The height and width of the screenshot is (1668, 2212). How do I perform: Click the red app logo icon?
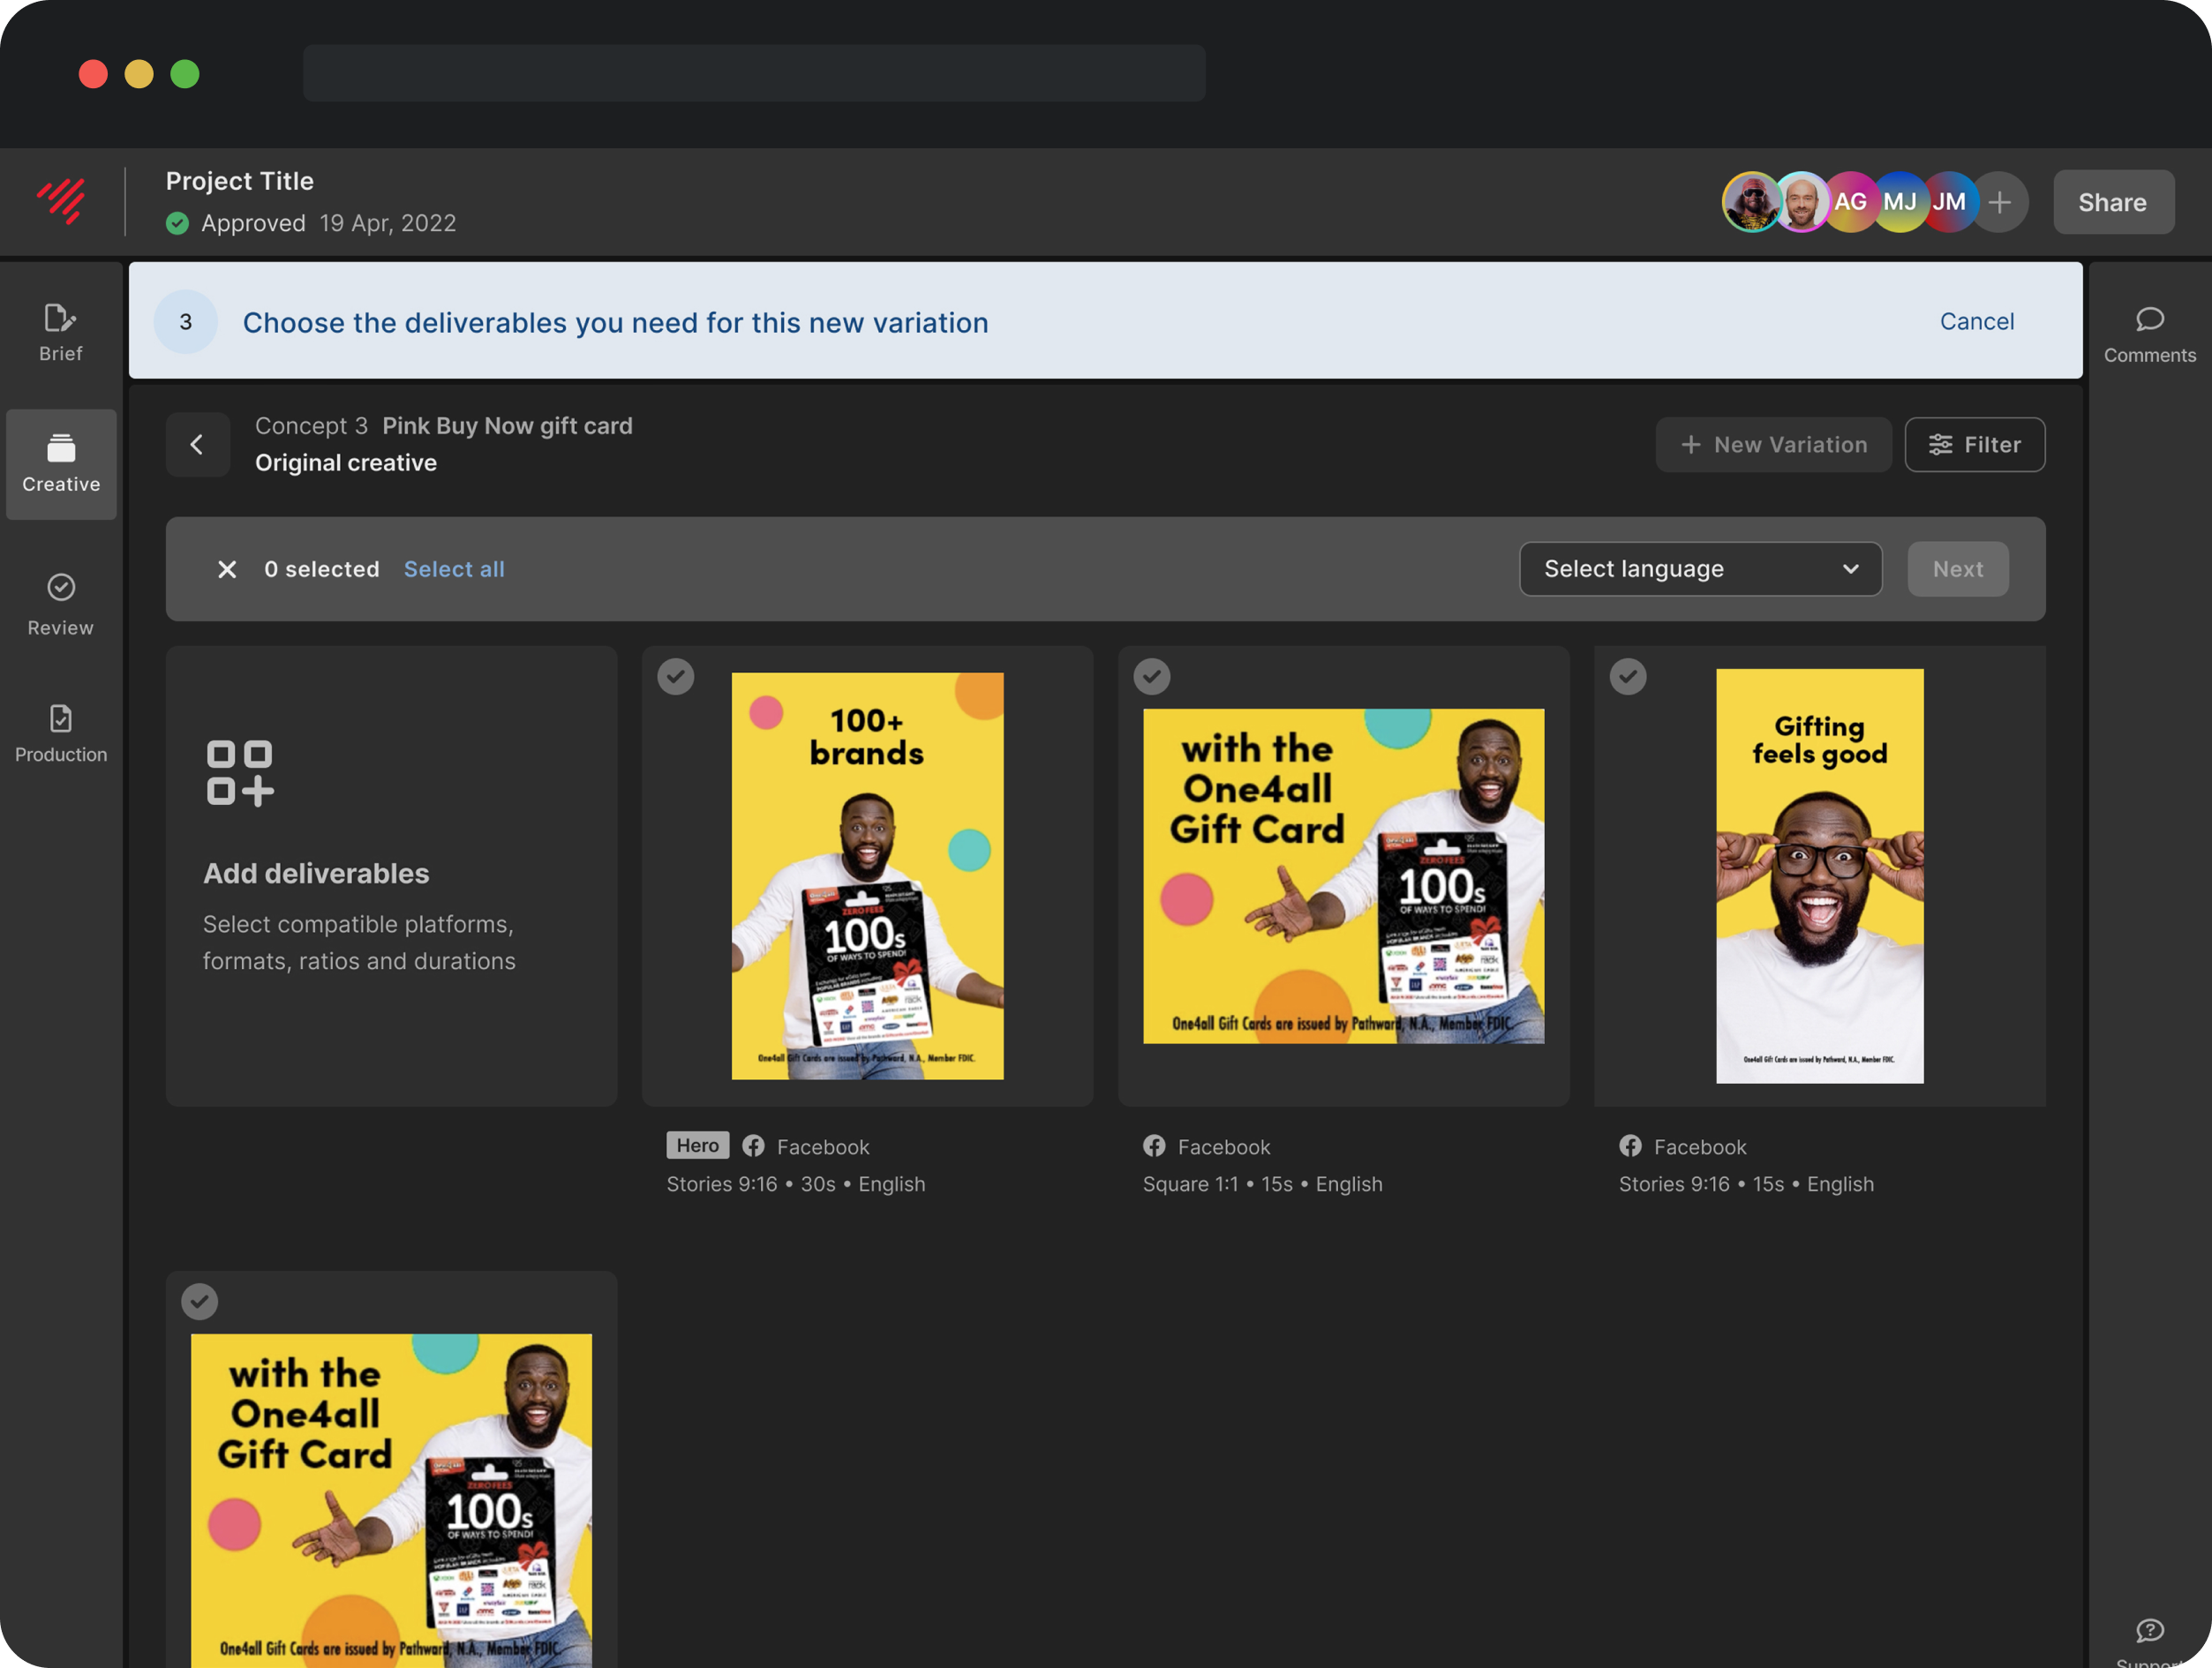(x=62, y=201)
